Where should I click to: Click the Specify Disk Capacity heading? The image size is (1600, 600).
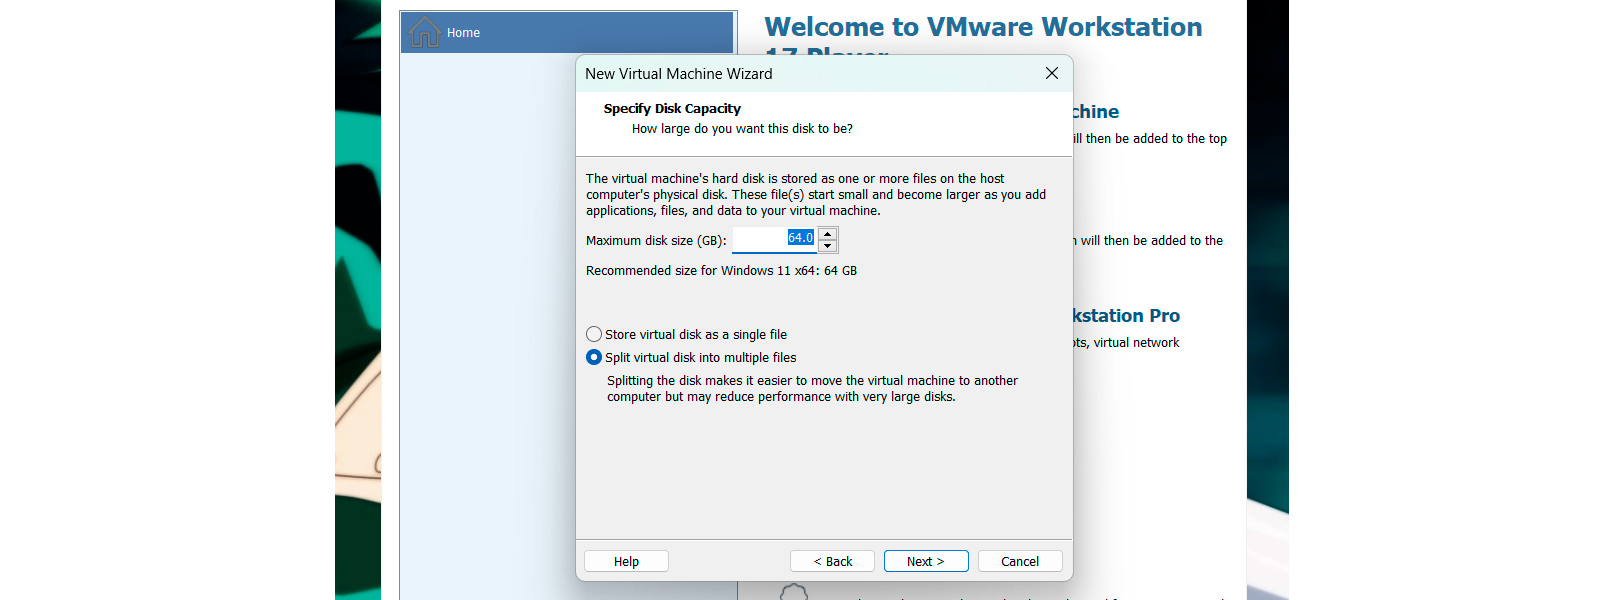coord(672,108)
